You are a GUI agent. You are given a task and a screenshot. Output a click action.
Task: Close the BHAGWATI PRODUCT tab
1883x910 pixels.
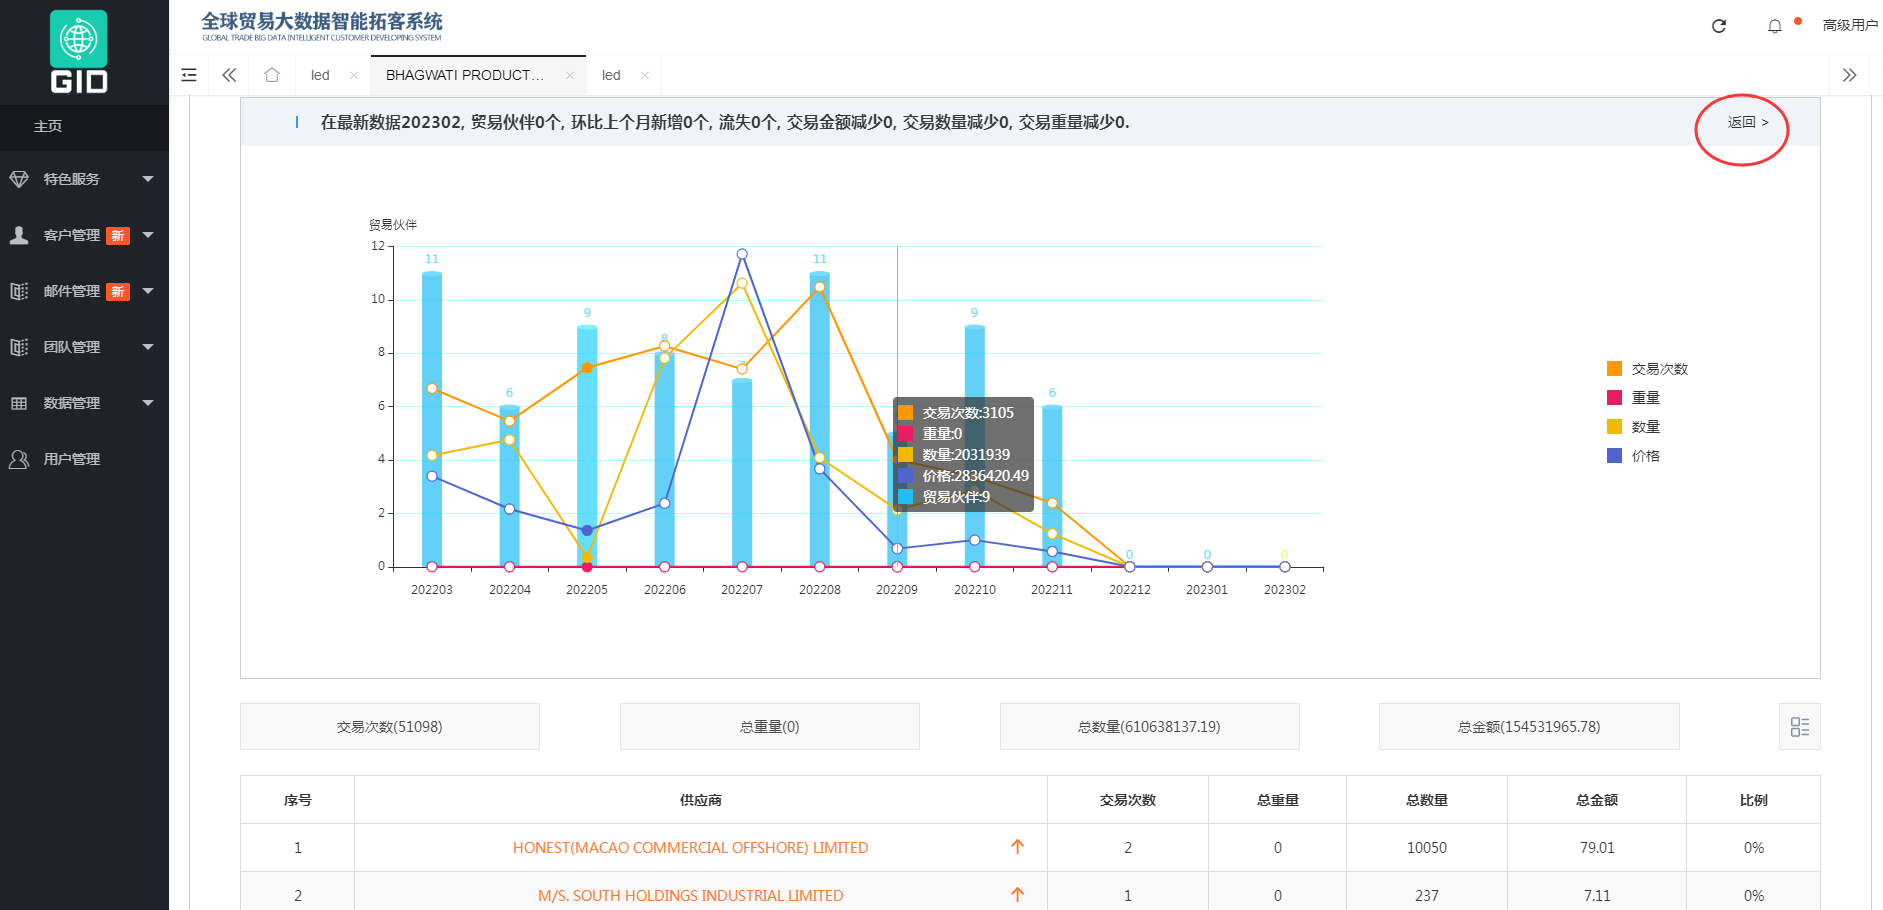(x=570, y=76)
